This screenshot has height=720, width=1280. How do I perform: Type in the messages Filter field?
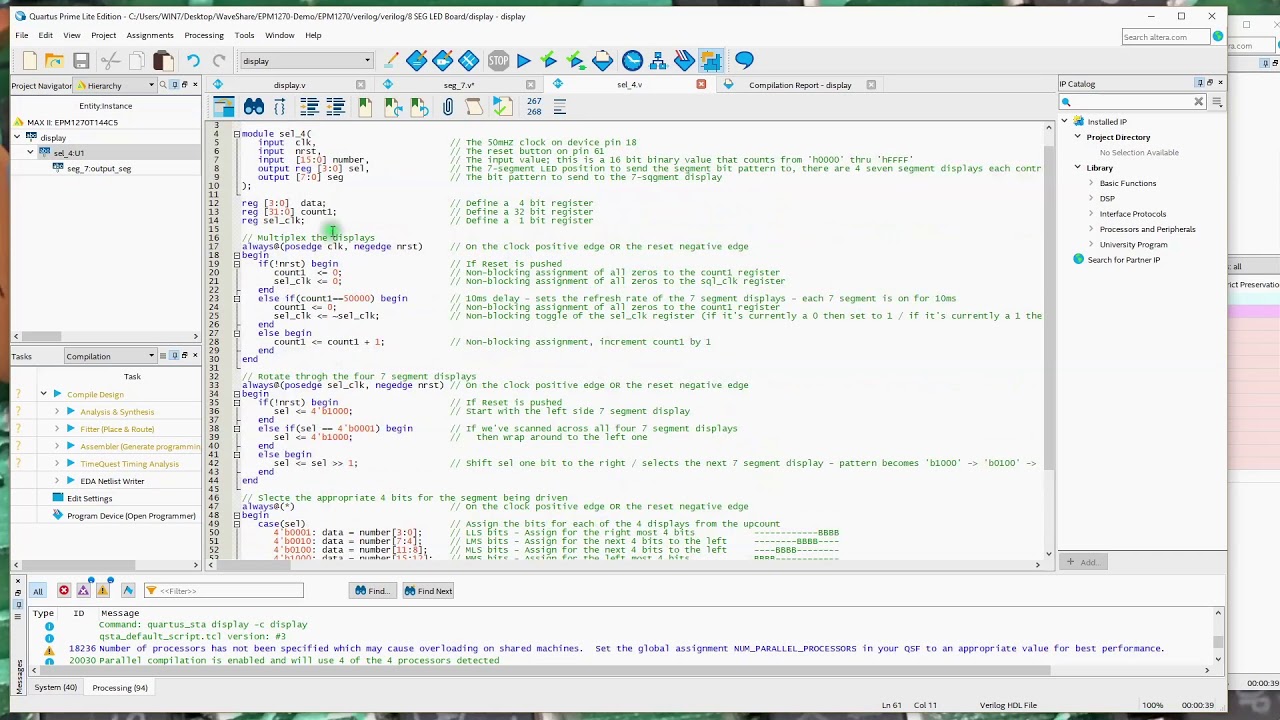click(223, 591)
